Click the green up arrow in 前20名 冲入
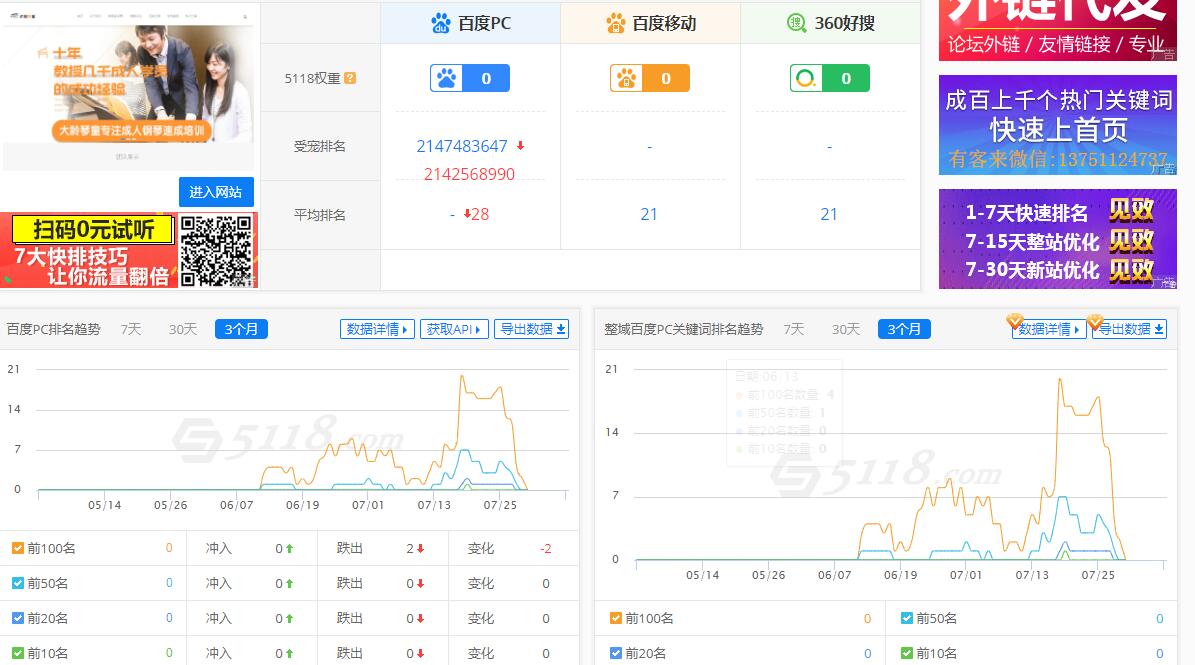Screen dimensions: 1195x665 tap(290, 619)
